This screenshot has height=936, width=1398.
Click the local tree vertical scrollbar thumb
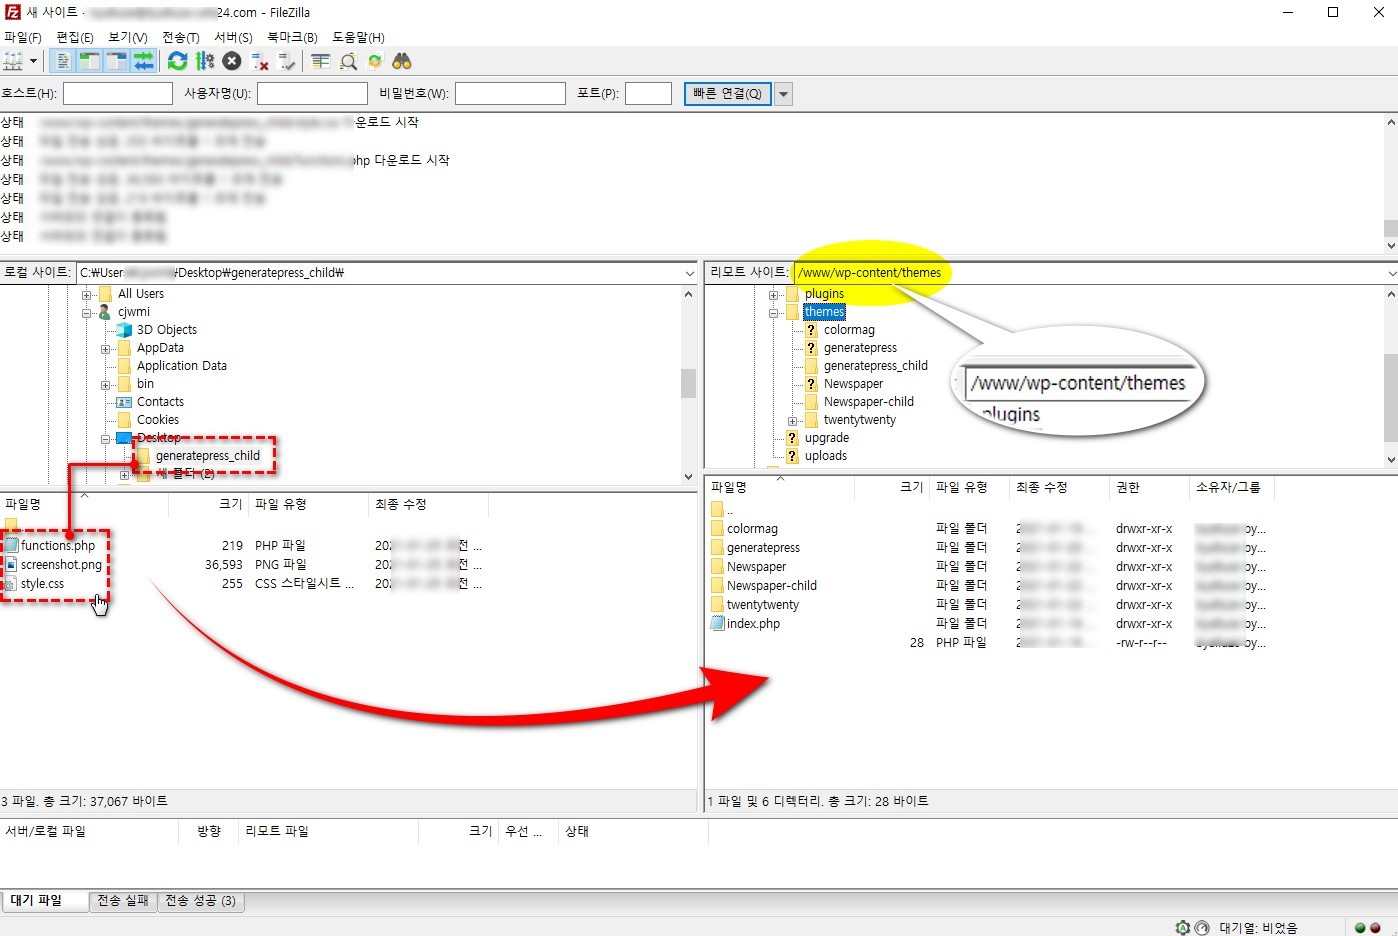688,383
